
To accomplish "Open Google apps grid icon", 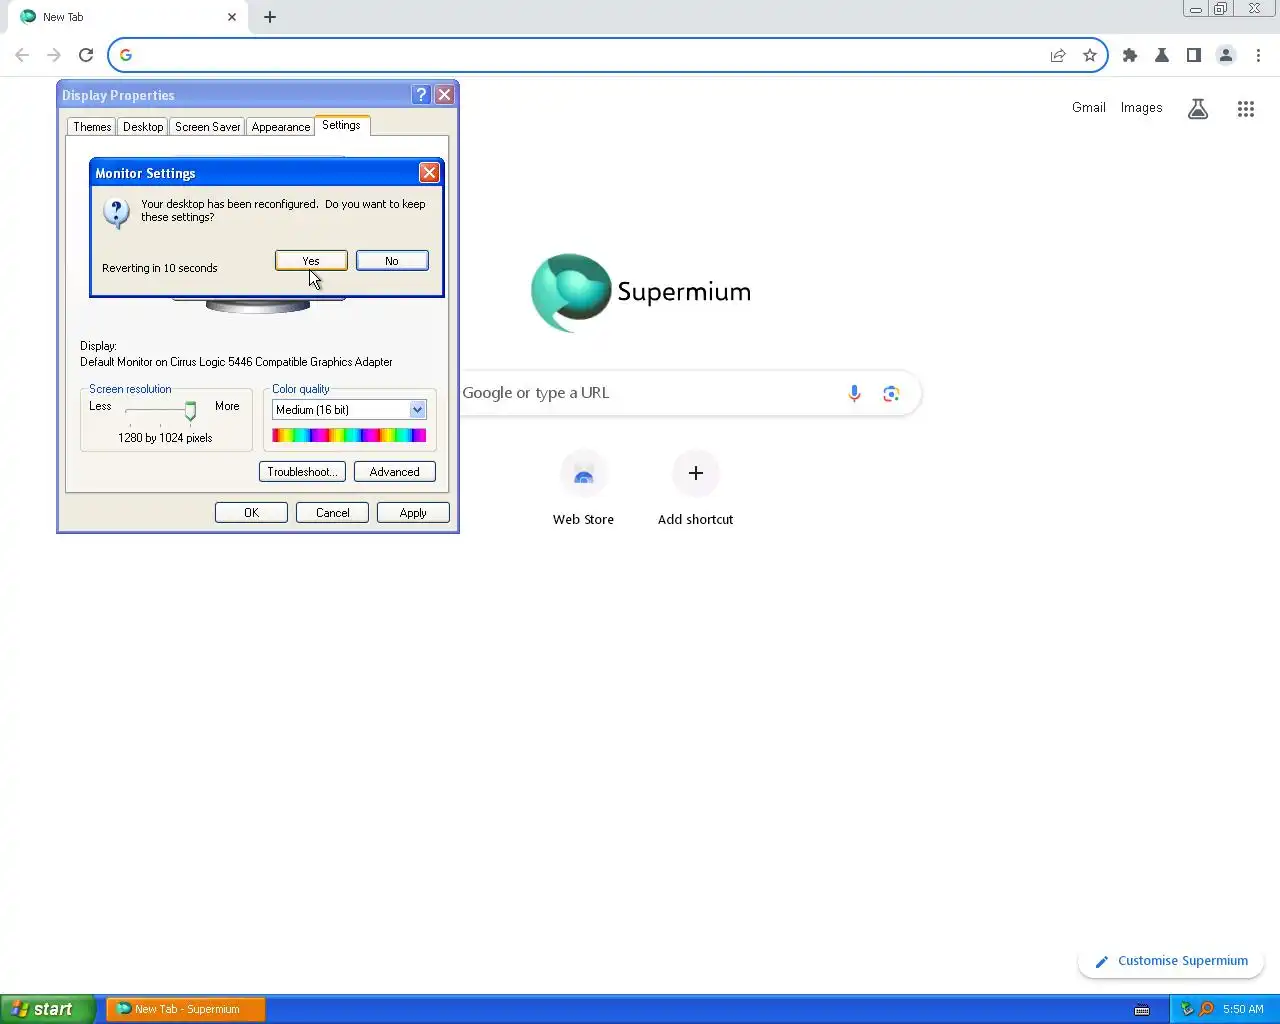I will (1246, 109).
